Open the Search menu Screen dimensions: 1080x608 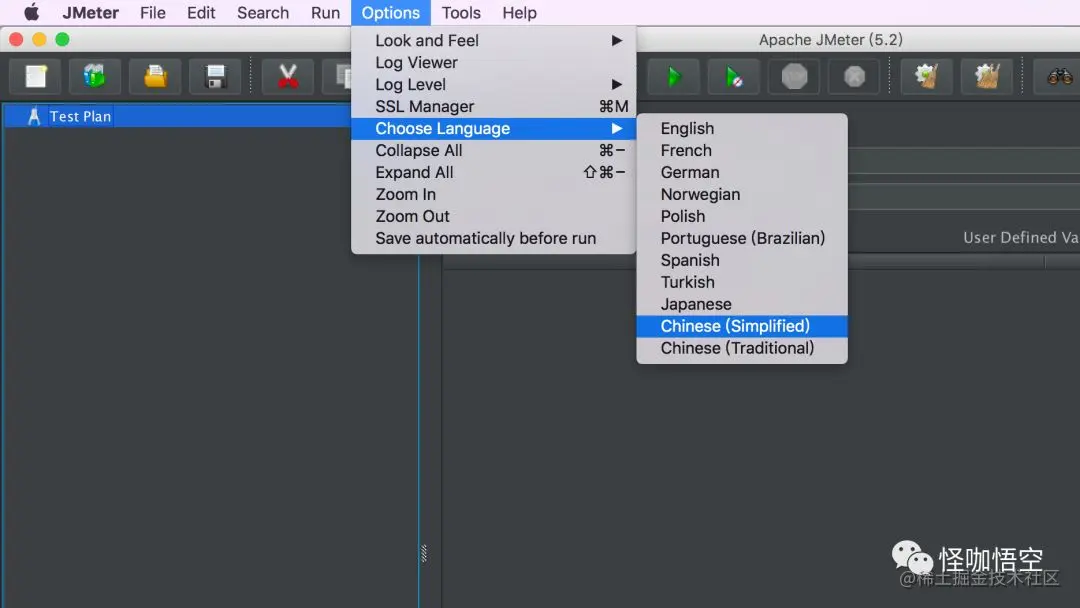pos(262,12)
